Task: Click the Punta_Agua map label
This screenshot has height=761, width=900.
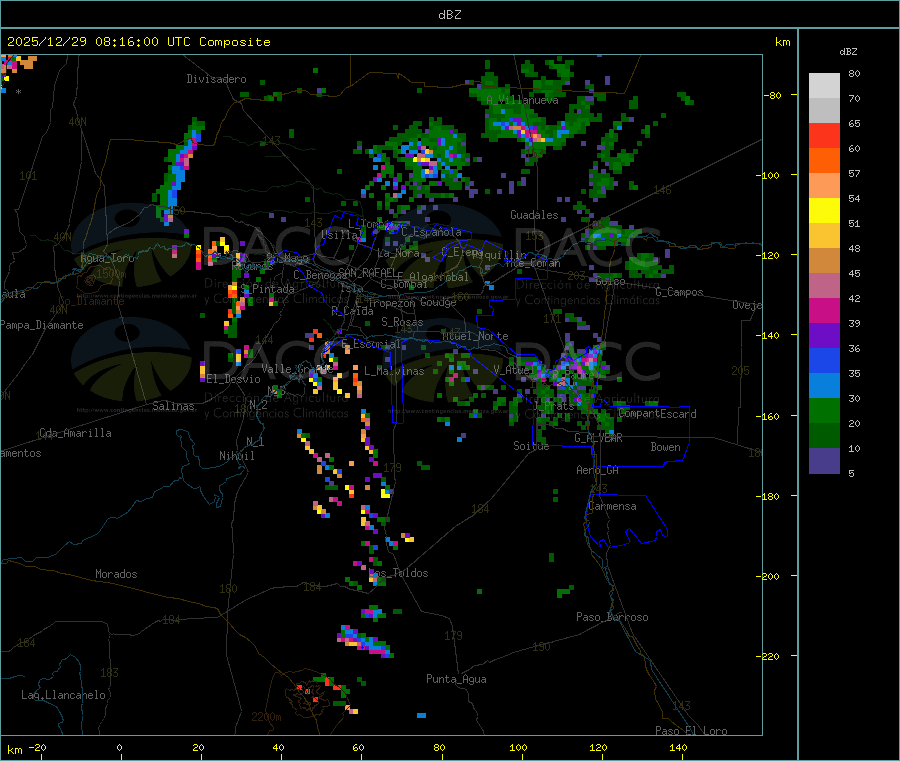Action: [456, 679]
